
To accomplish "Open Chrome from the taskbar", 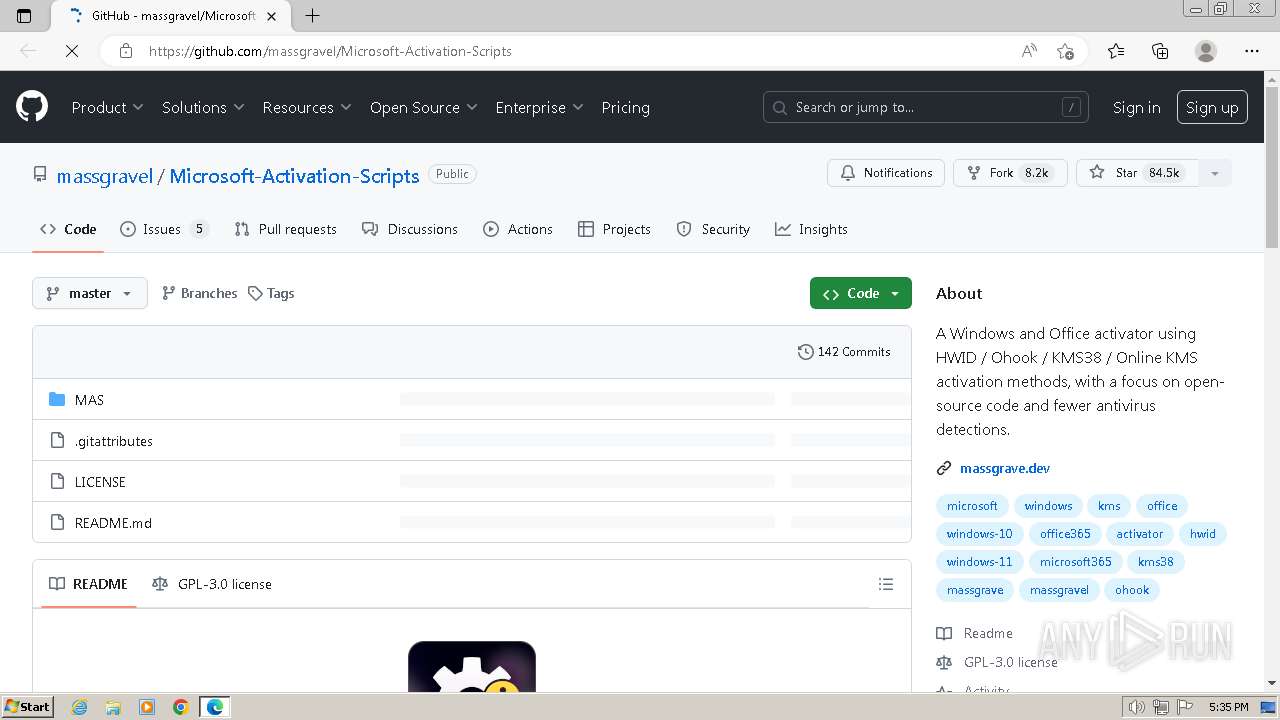I will coord(181,707).
